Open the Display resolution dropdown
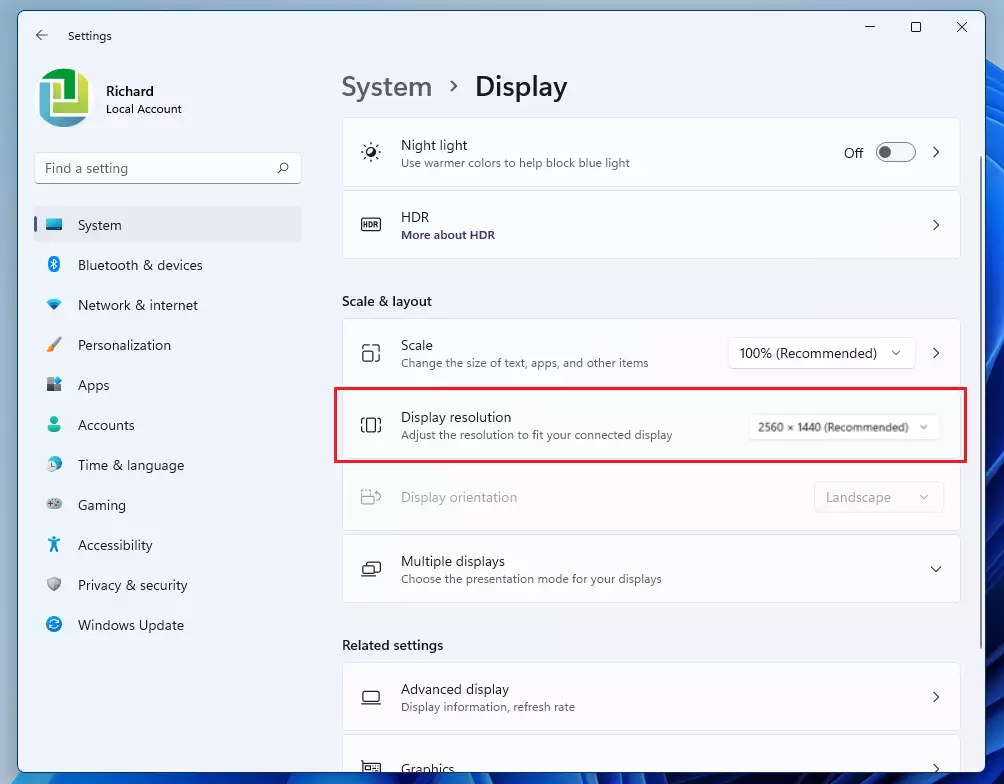1004x784 pixels. coord(843,427)
